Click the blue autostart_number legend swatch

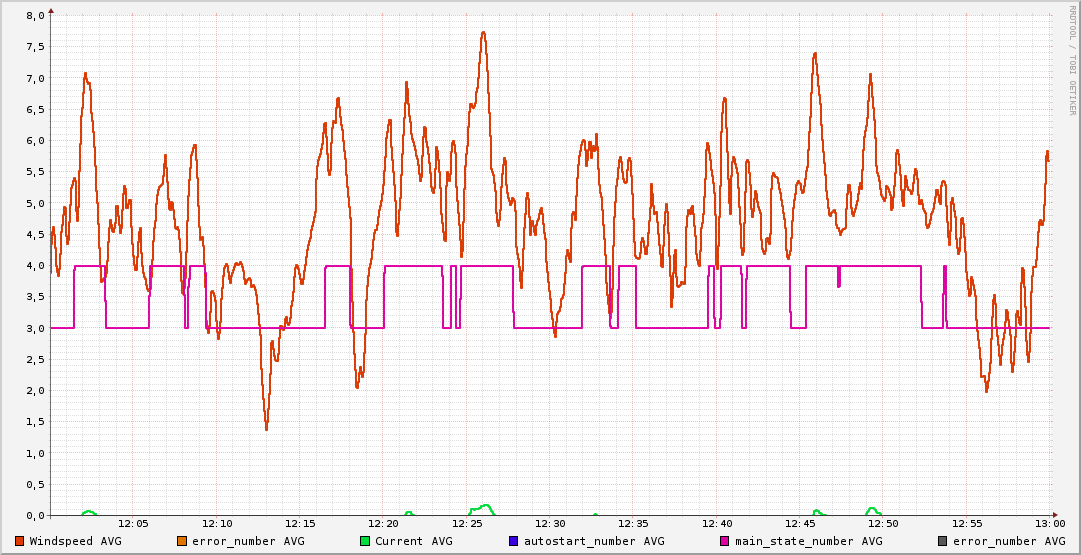514,541
